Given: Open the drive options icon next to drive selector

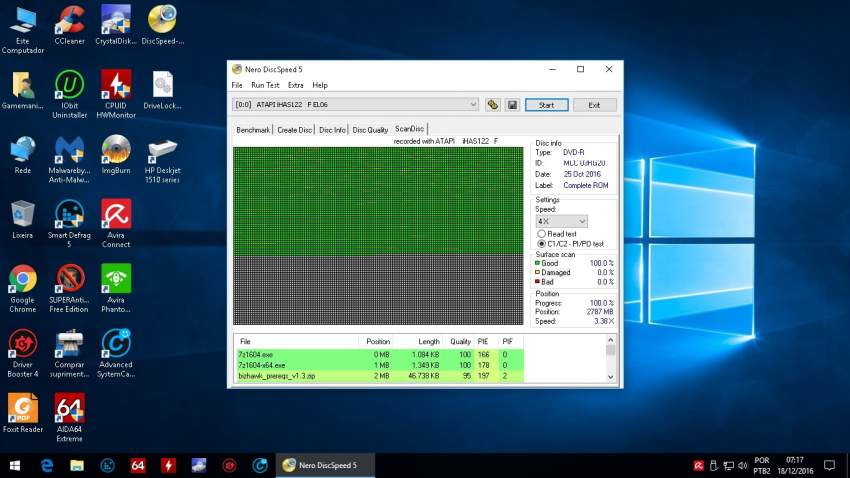Looking at the screenshot, I should pos(492,105).
